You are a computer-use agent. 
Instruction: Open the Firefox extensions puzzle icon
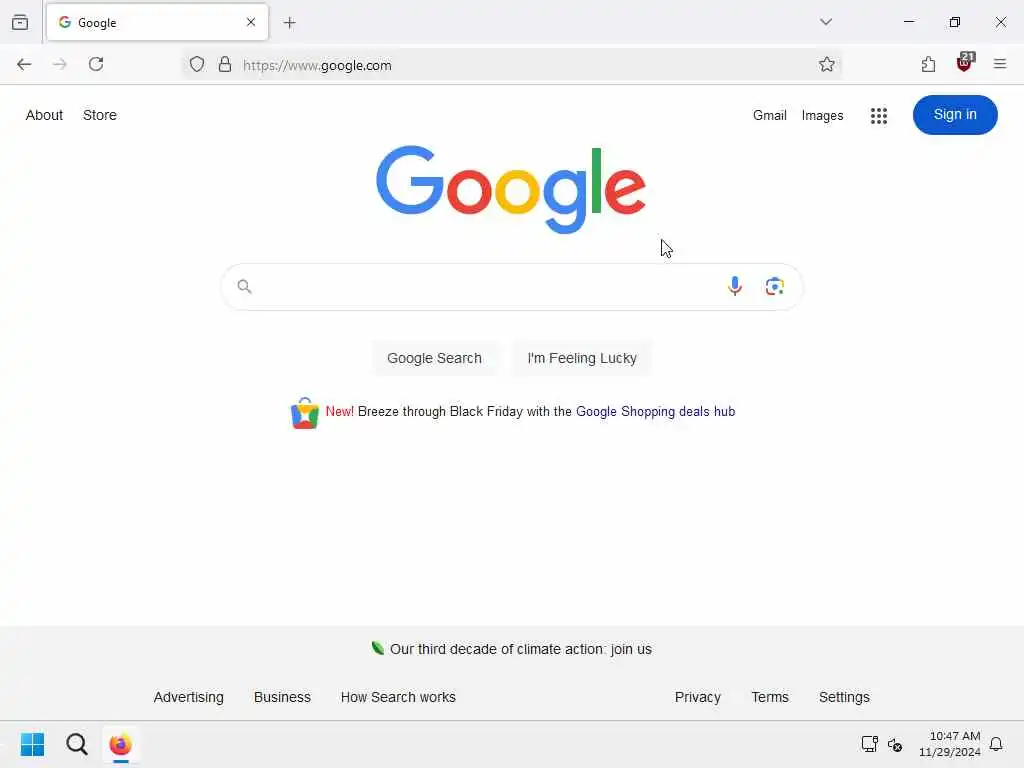(928, 64)
